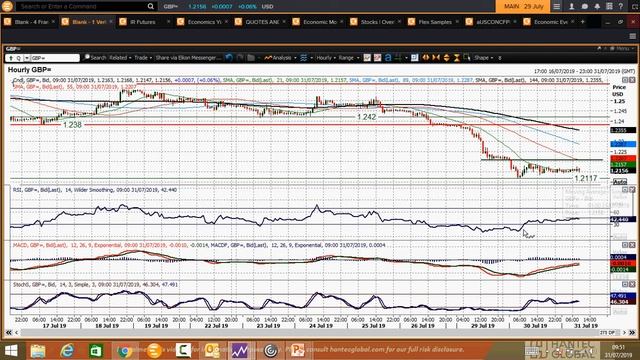The width and height of the screenshot is (640, 360).
Task: Open File Explorer from taskbar
Action: point(38,351)
